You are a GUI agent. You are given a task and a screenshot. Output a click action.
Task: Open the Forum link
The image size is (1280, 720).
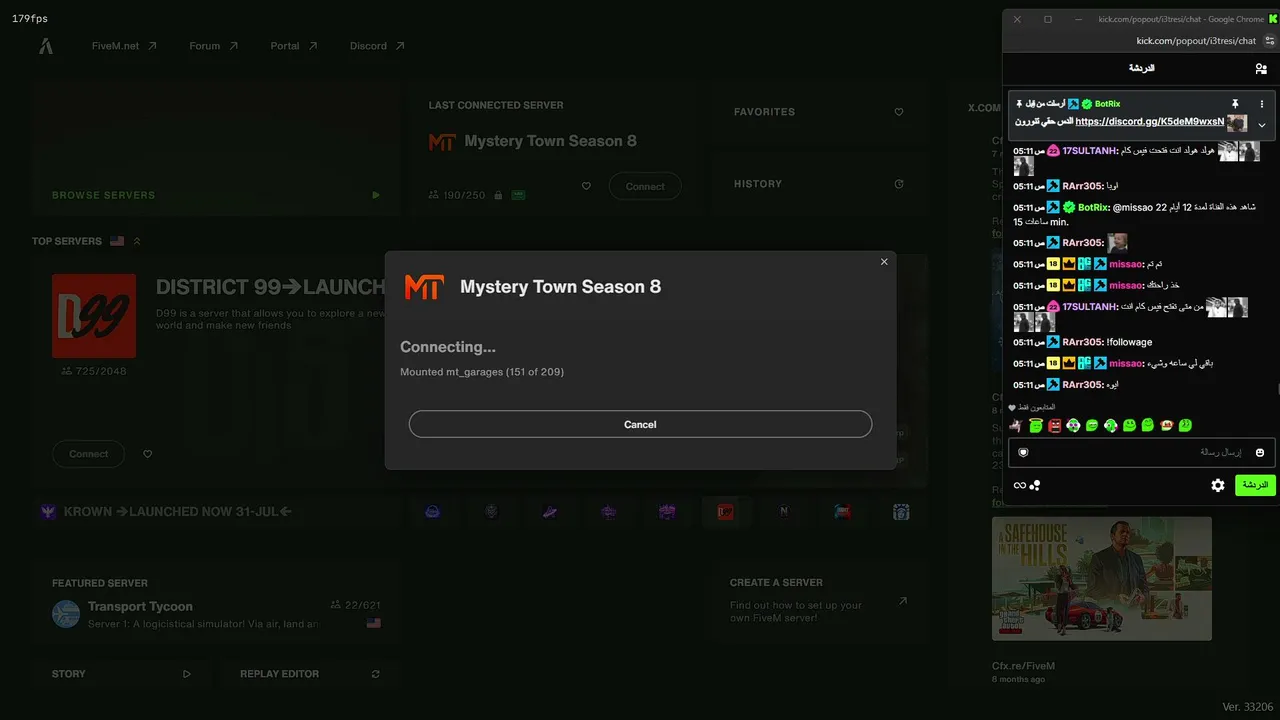[x=214, y=46]
